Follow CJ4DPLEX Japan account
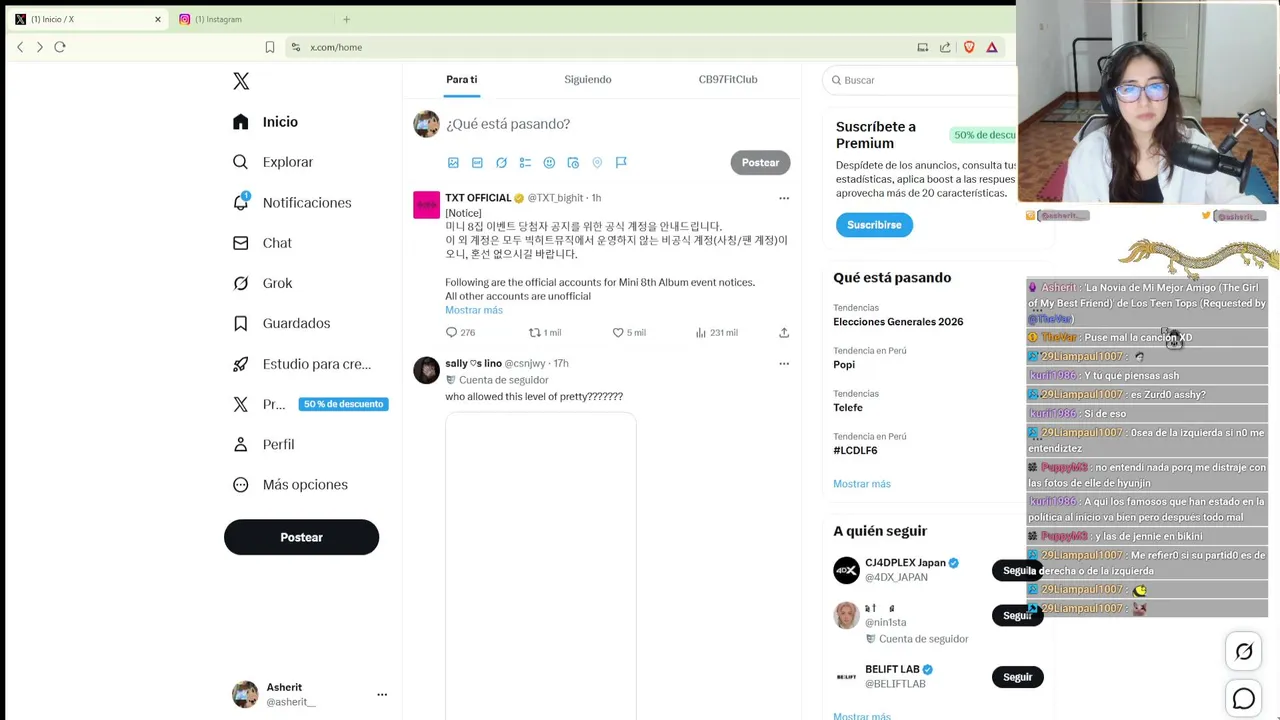Viewport: 1280px width, 720px height. 1017,571
